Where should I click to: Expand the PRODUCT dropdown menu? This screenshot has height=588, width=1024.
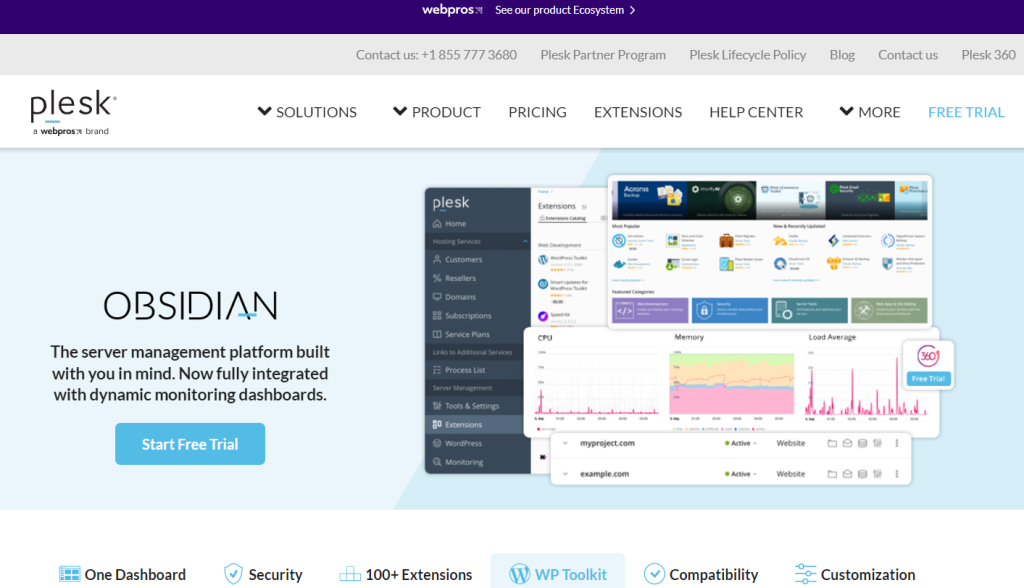click(437, 112)
